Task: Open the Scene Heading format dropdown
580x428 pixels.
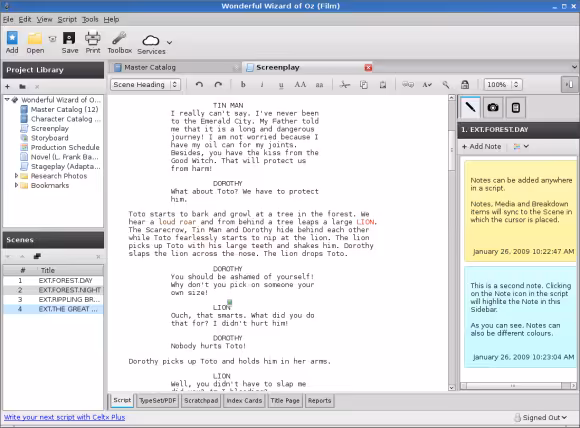Action: pyautogui.click(x=145, y=85)
